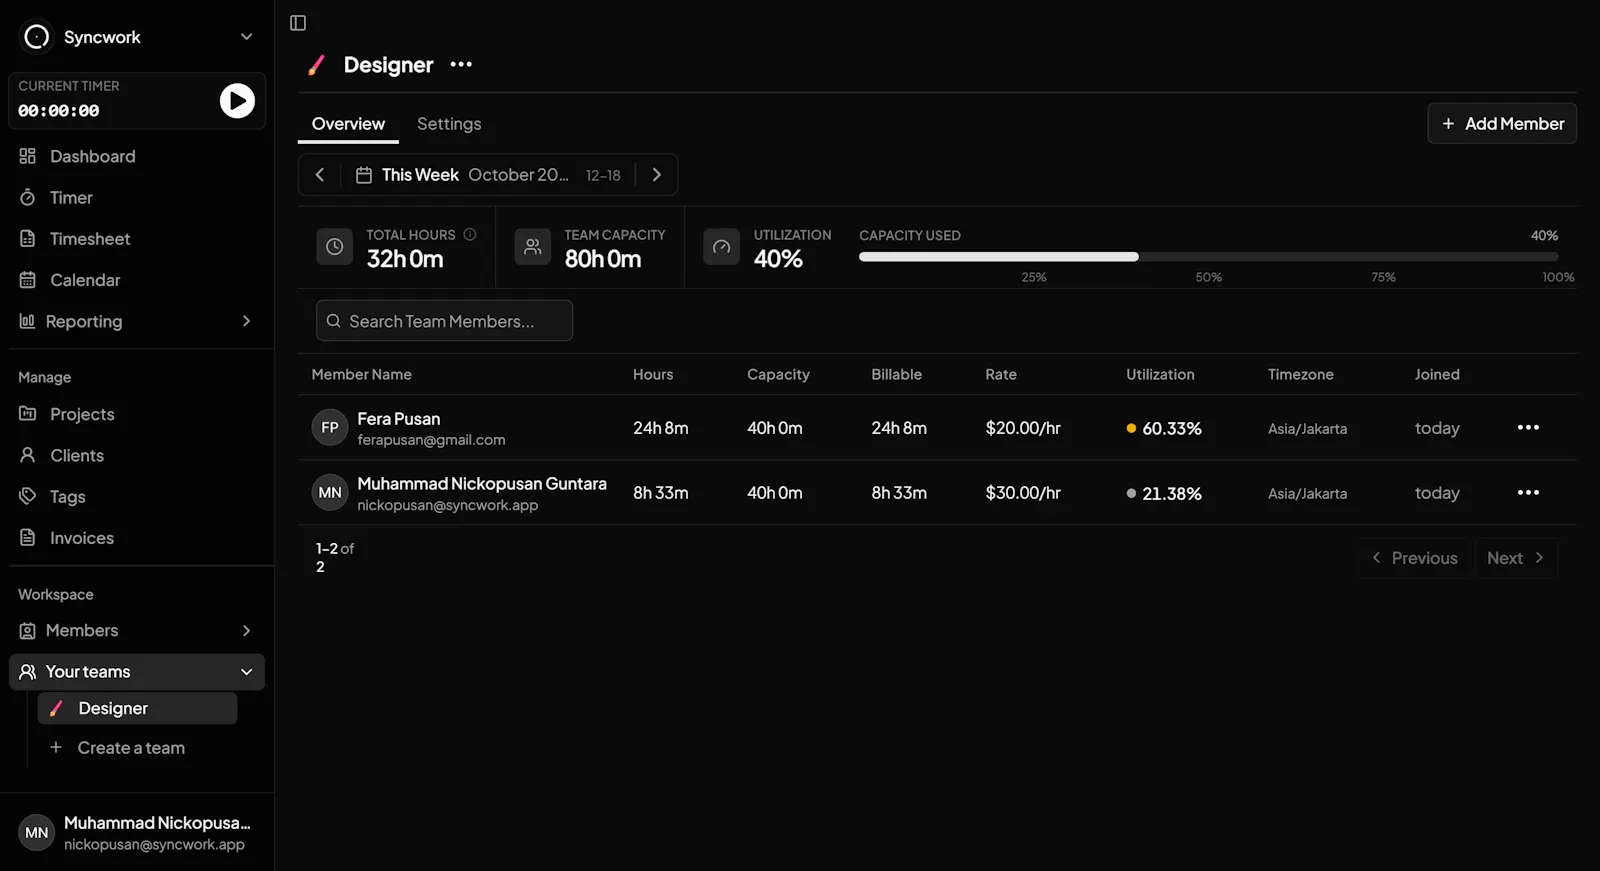Toggle the sidebar panel icon
This screenshot has height=871, width=1600.
pos(298,23)
